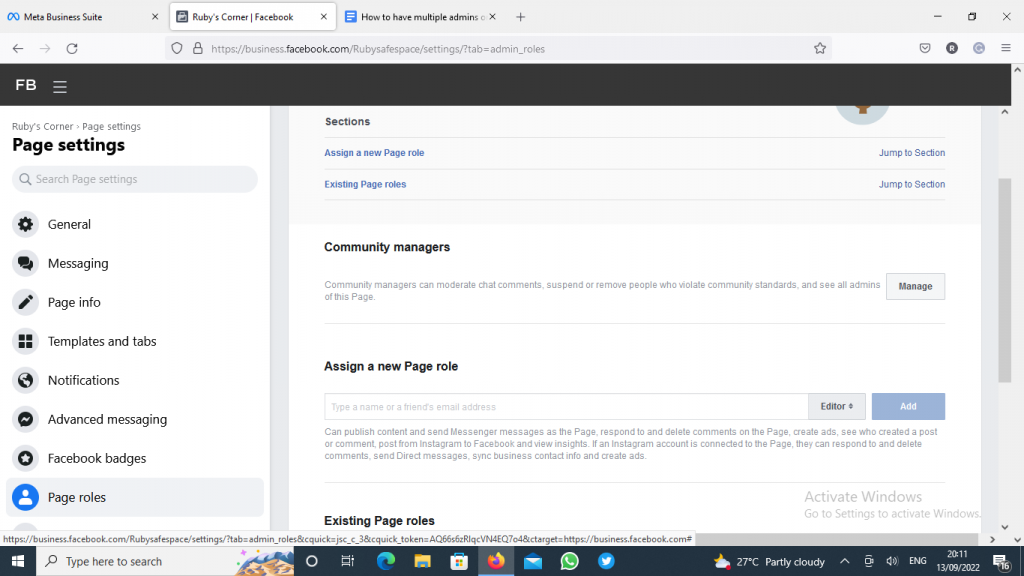
Task: Open Page info settings
Action: (135, 302)
